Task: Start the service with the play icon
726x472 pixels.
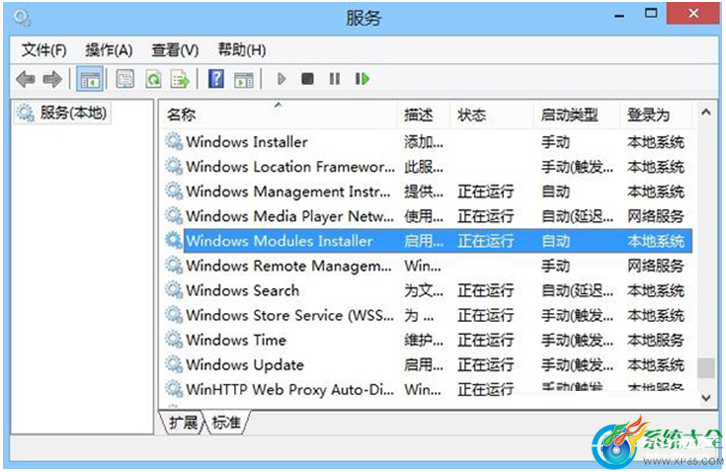Action: 281,79
